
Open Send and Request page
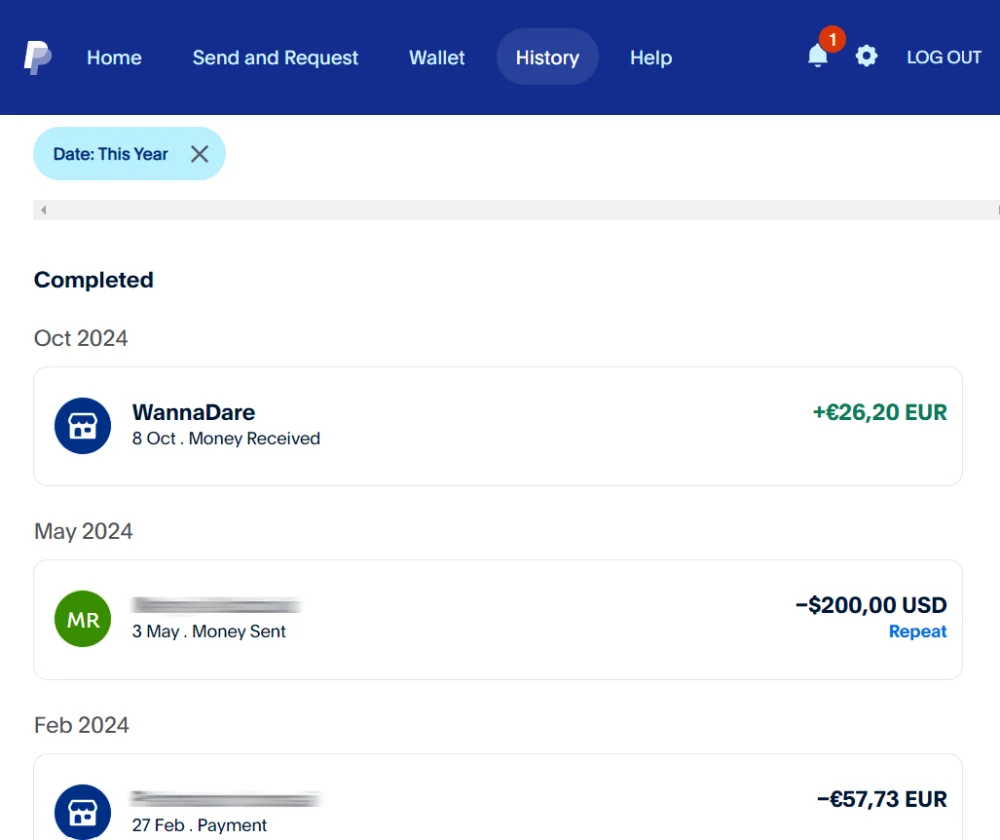pos(275,58)
